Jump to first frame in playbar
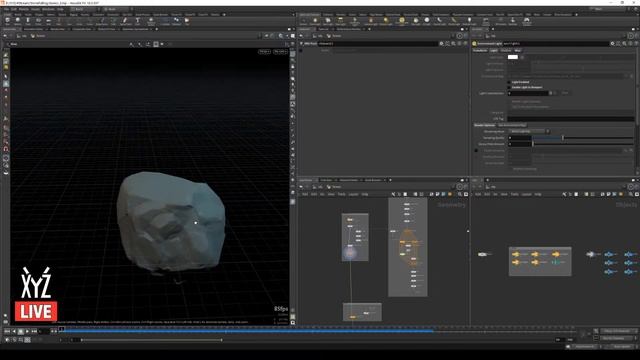 (7, 331)
